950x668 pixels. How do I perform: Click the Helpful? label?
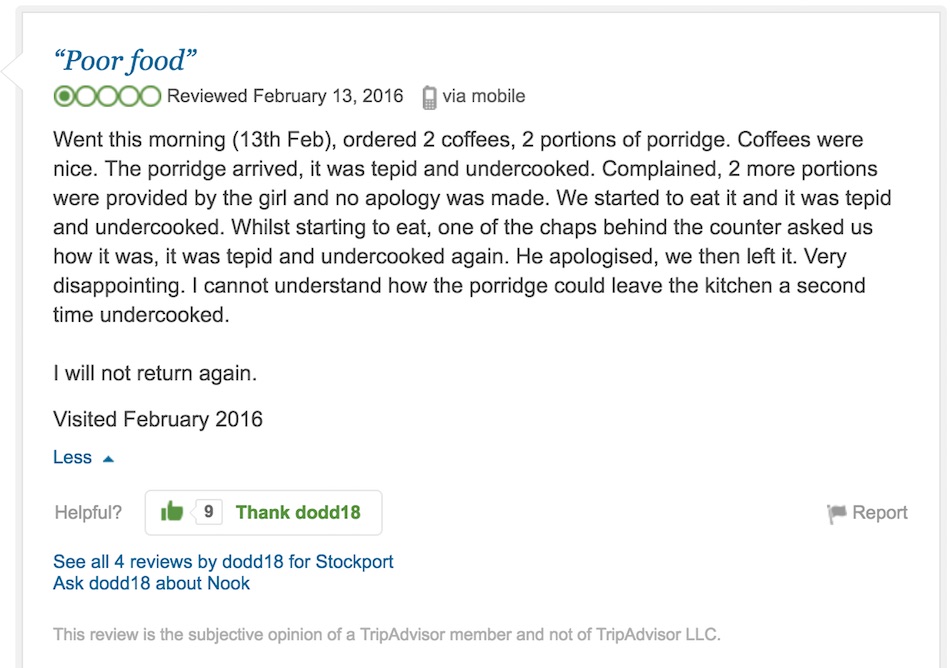[88, 512]
